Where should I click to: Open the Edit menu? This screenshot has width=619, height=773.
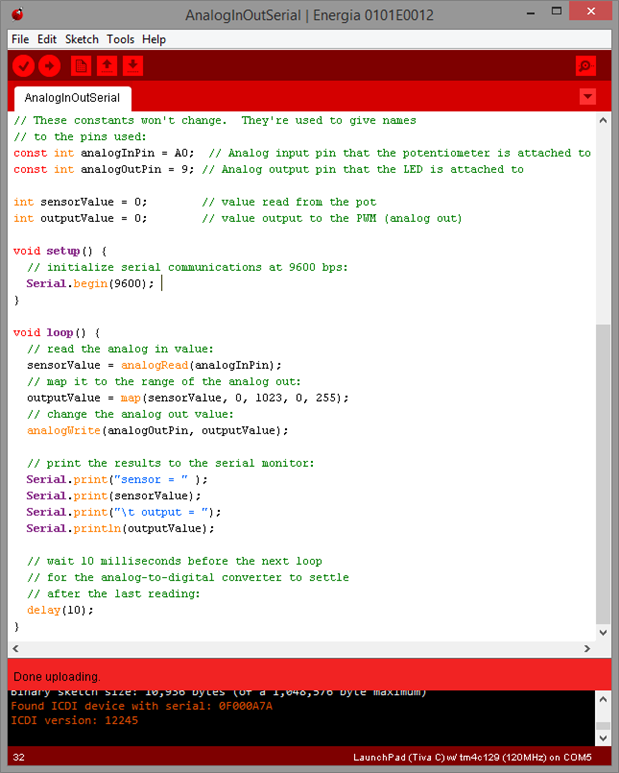point(47,39)
